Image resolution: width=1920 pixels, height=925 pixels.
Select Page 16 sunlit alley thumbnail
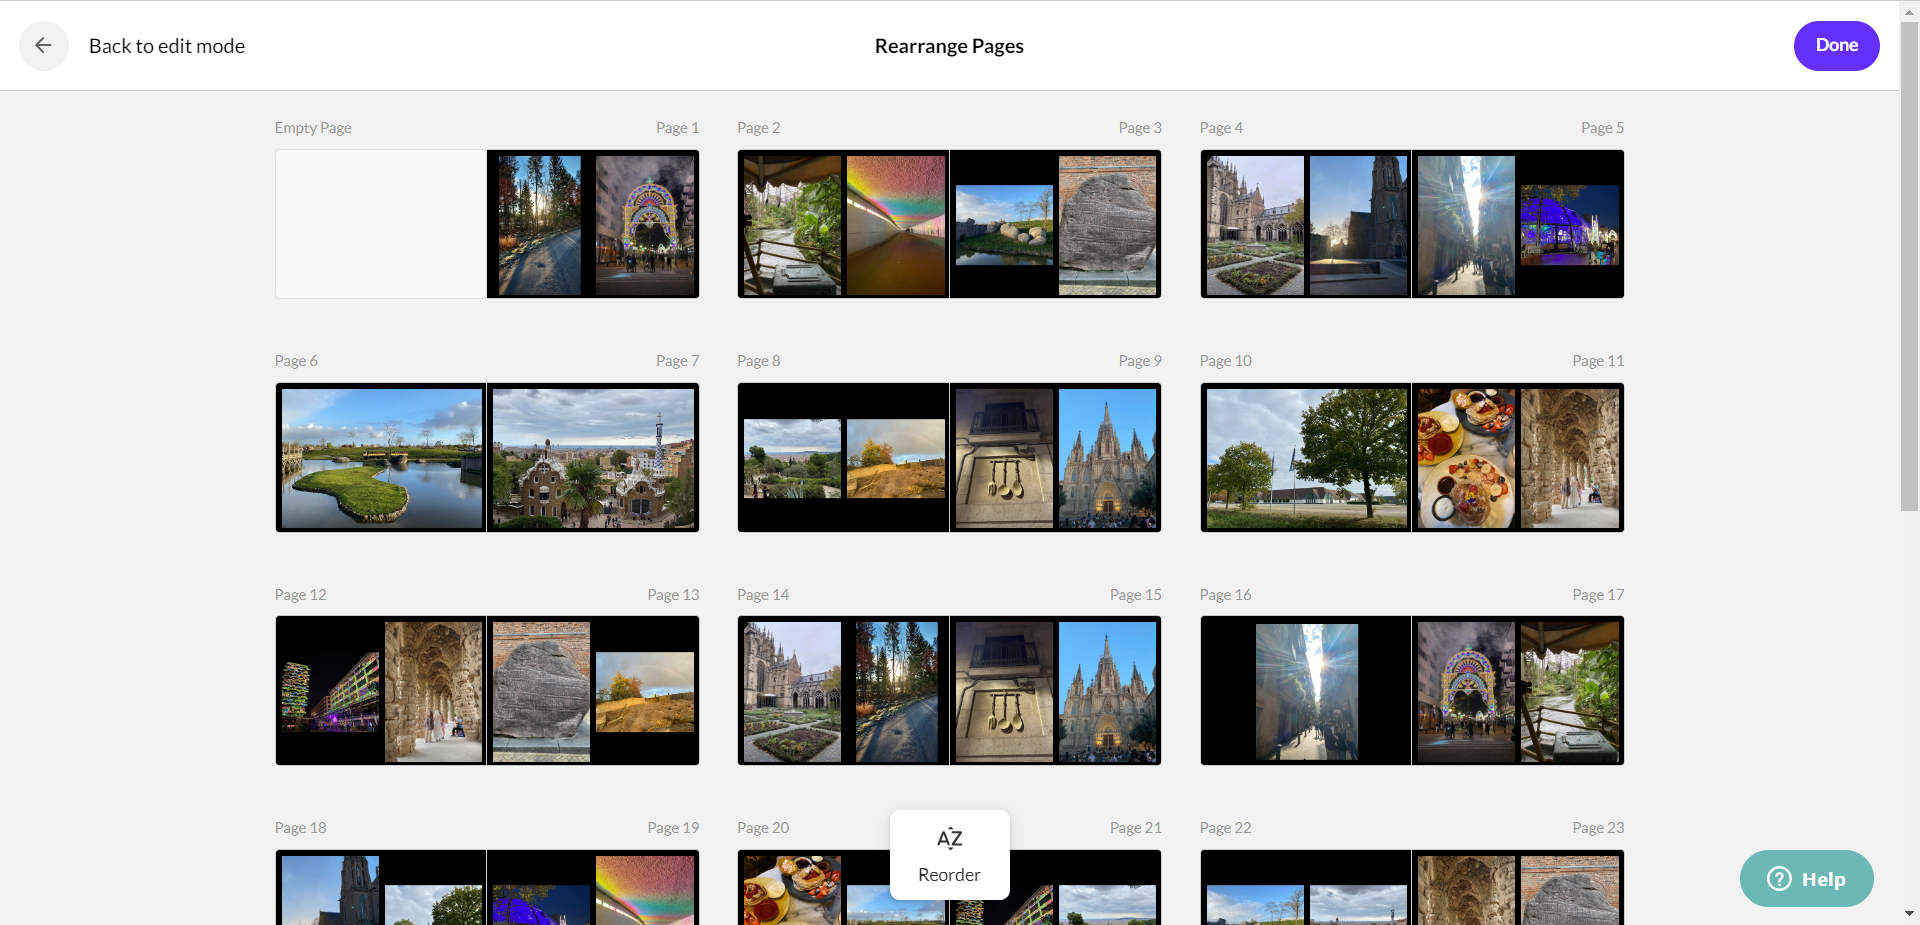pyautogui.click(x=1306, y=691)
